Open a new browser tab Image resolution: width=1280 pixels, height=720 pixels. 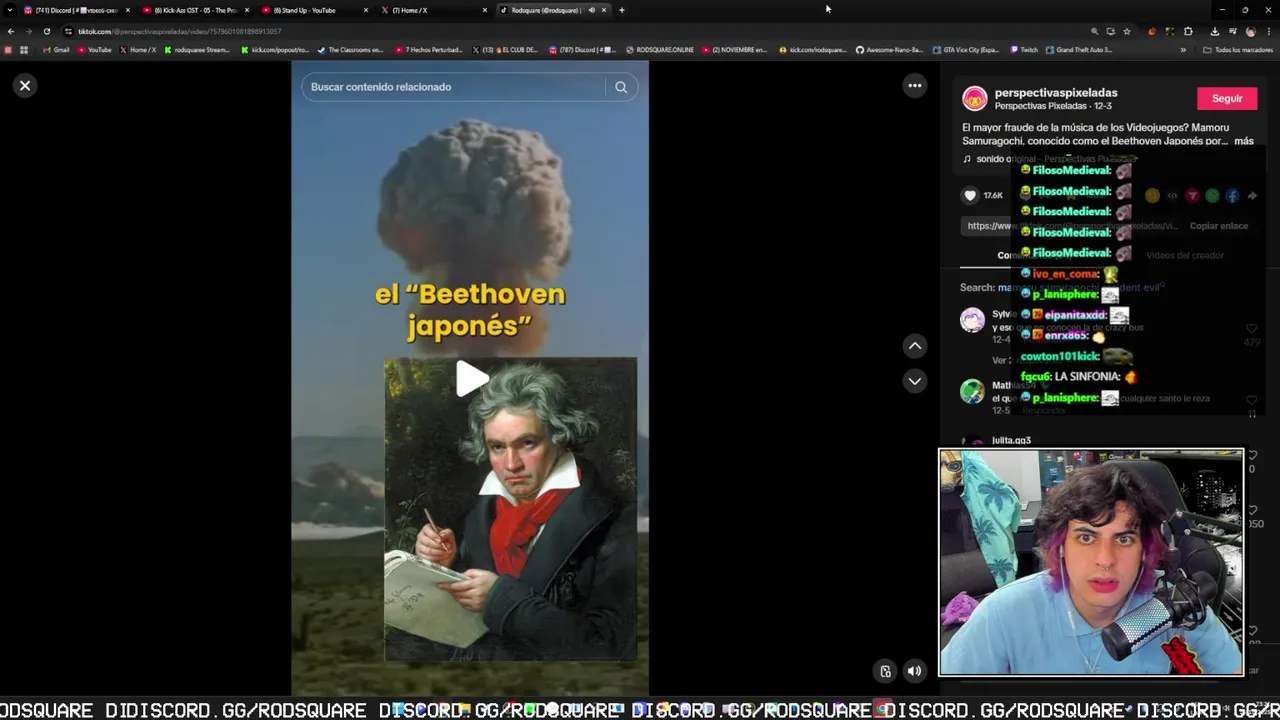tap(621, 10)
